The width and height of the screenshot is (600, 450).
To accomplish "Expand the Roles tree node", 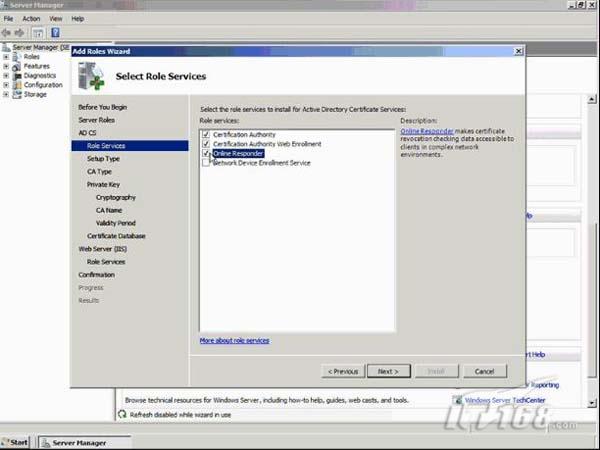I will (6, 57).
